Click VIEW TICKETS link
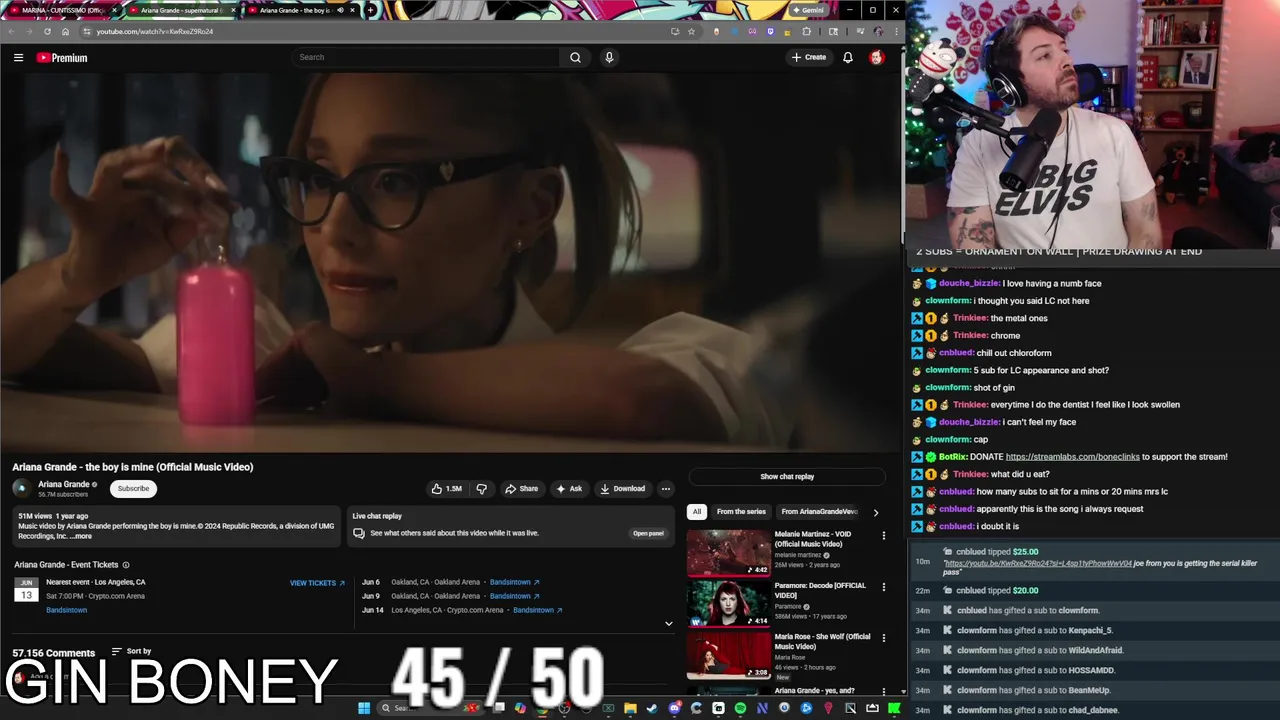Image resolution: width=1280 pixels, height=720 pixels. coord(317,583)
